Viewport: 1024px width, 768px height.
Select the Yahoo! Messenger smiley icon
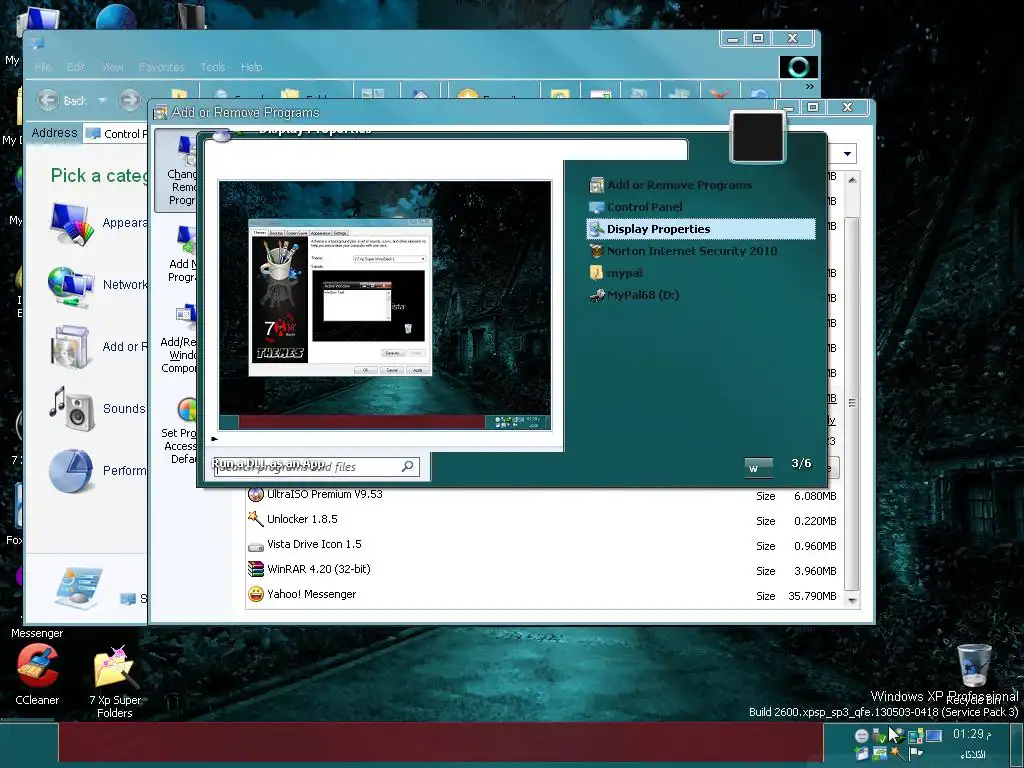pos(256,594)
